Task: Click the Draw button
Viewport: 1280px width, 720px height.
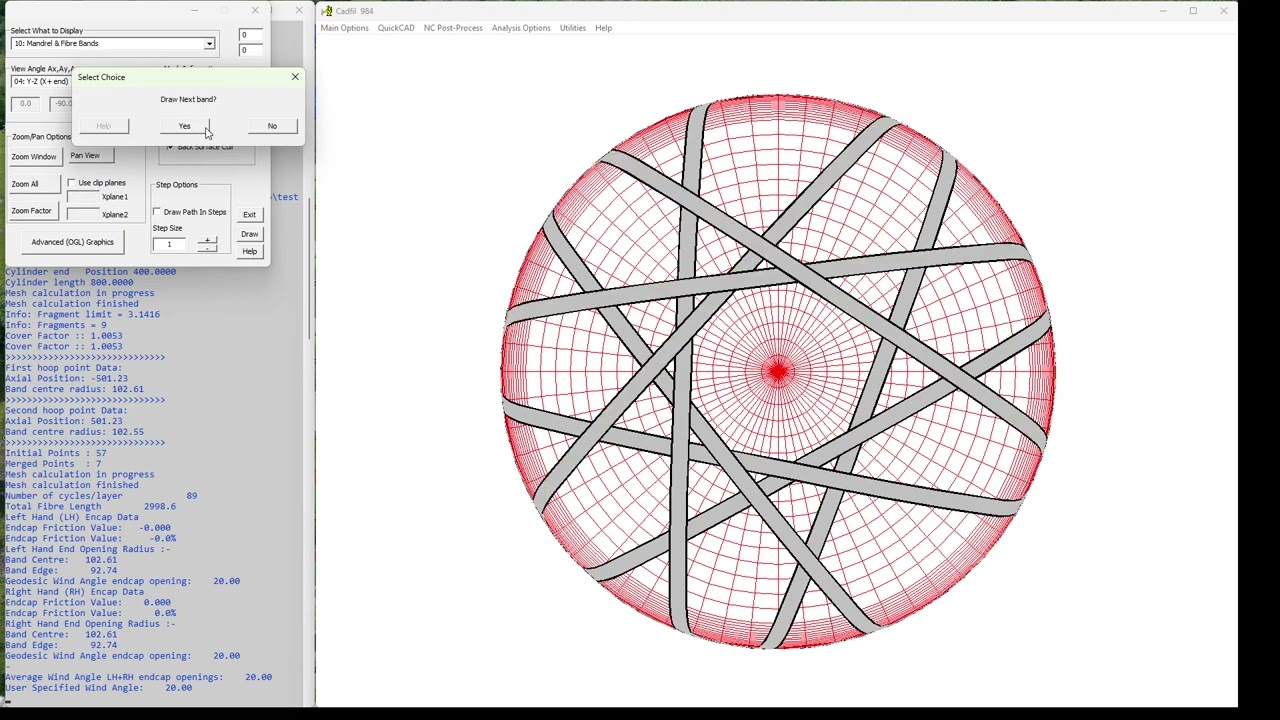Action: pos(249,234)
